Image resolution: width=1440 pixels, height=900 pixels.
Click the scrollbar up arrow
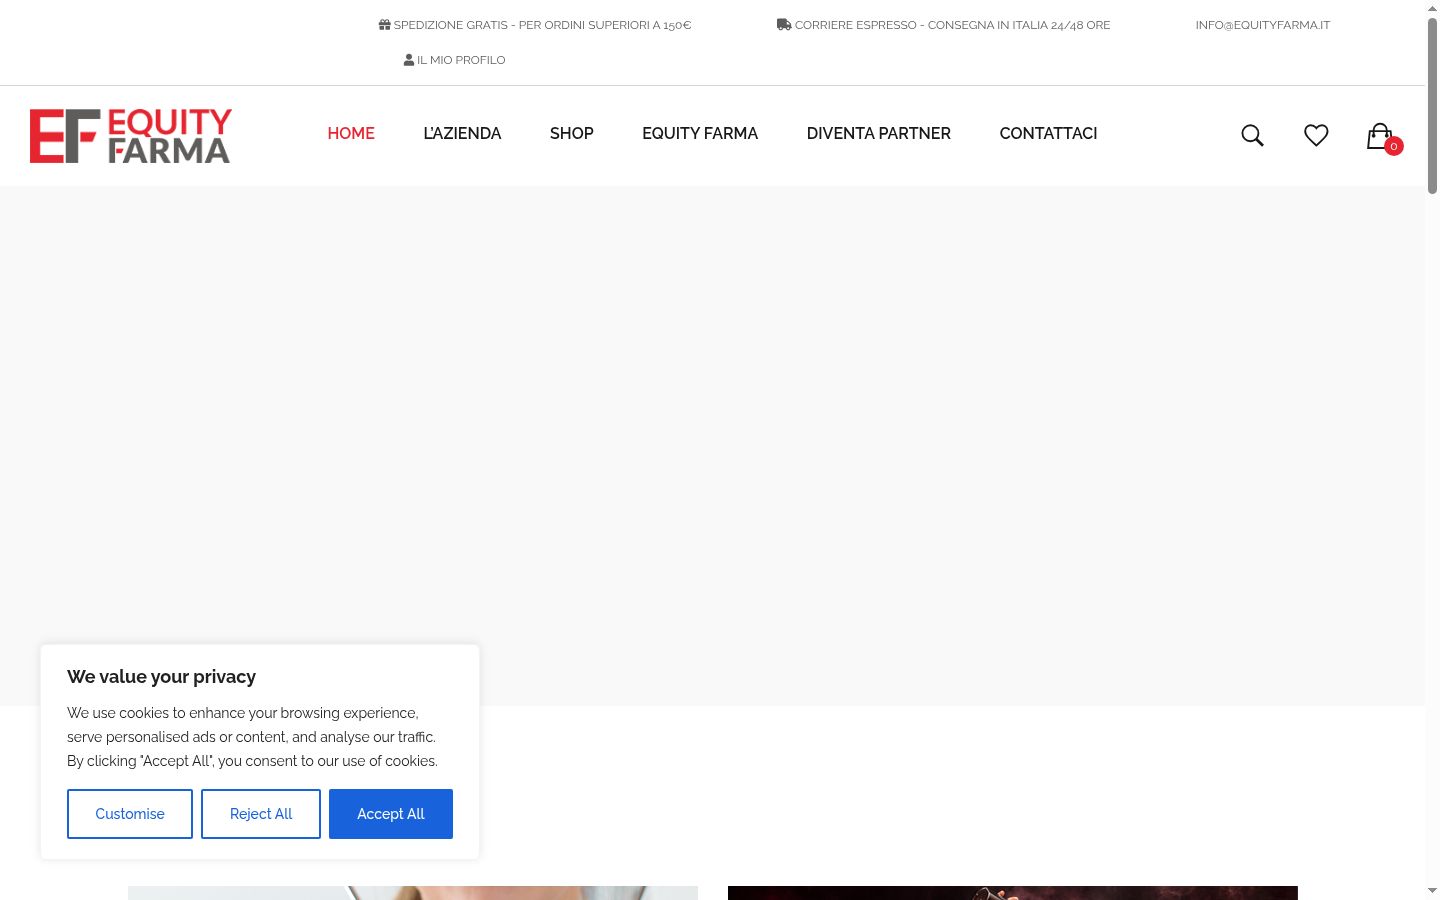coord(1432,8)
